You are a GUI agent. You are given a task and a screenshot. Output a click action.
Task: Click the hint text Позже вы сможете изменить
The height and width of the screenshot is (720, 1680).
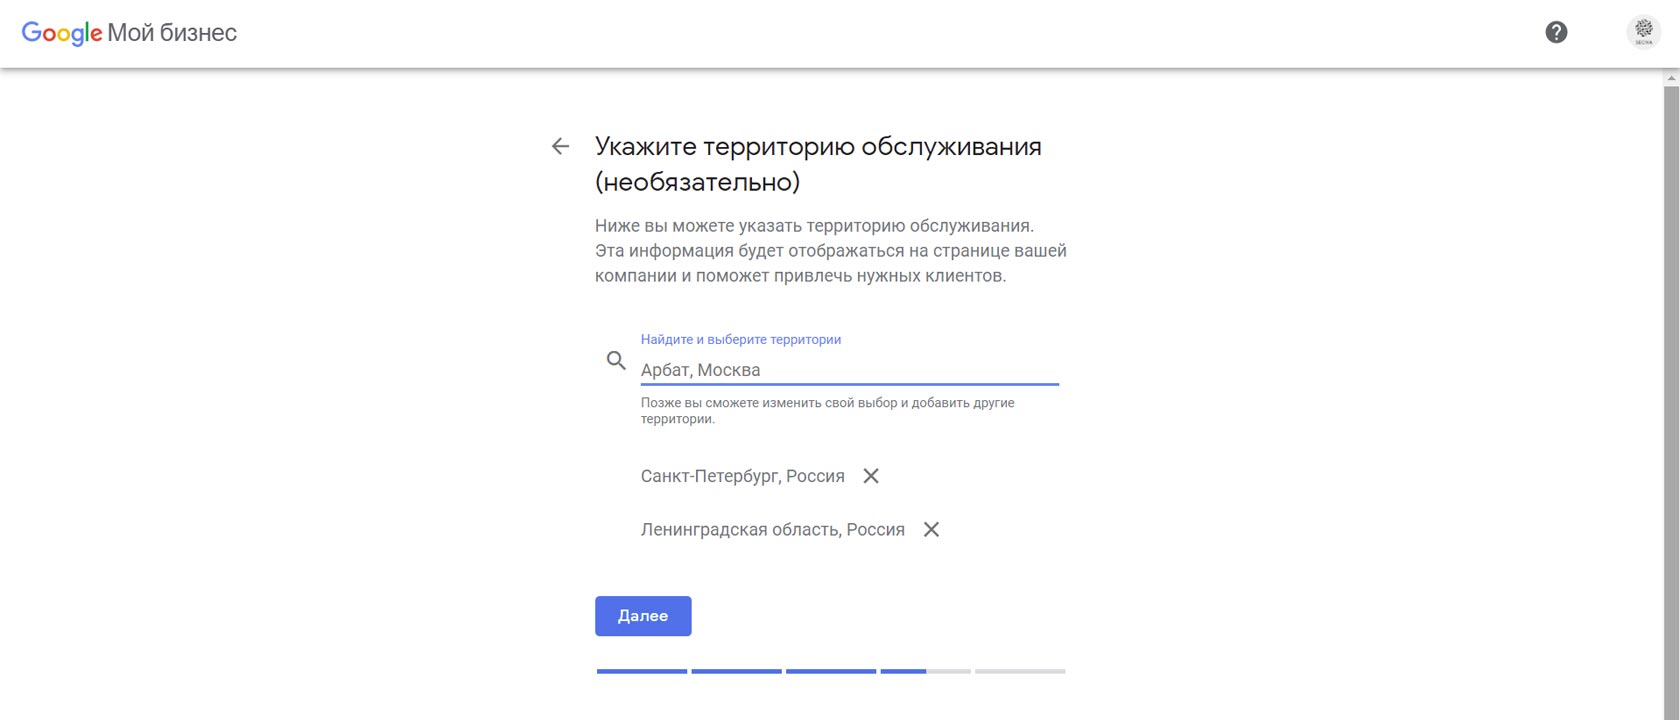[827, 411]
